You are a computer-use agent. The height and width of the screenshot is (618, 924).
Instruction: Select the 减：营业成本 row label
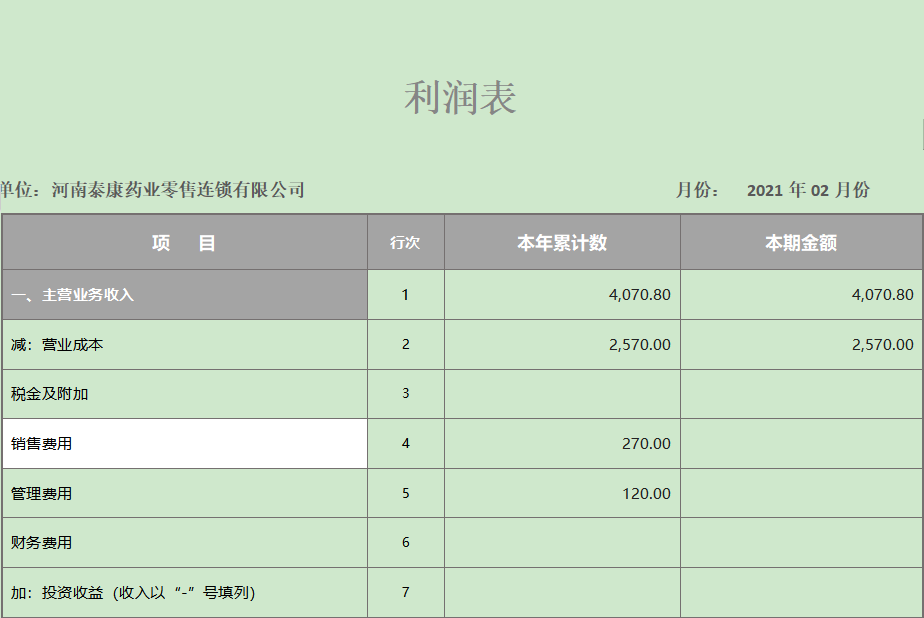57,345
